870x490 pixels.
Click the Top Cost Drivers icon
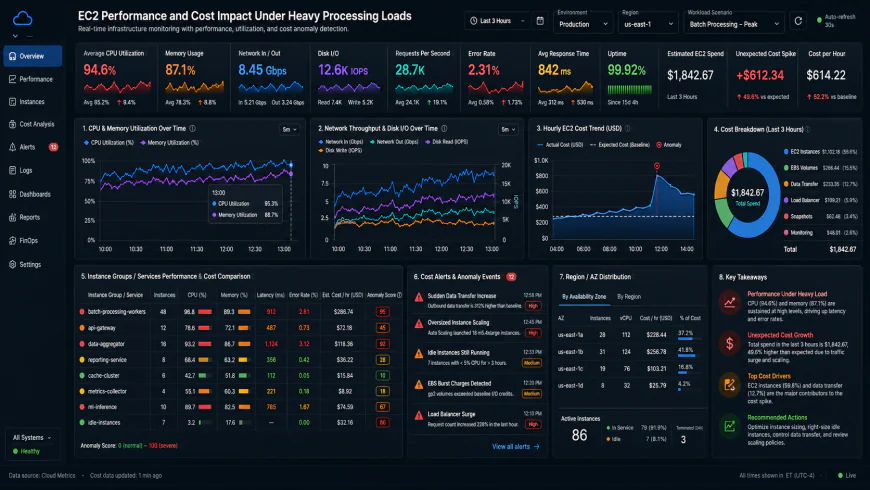coord(730,384)
